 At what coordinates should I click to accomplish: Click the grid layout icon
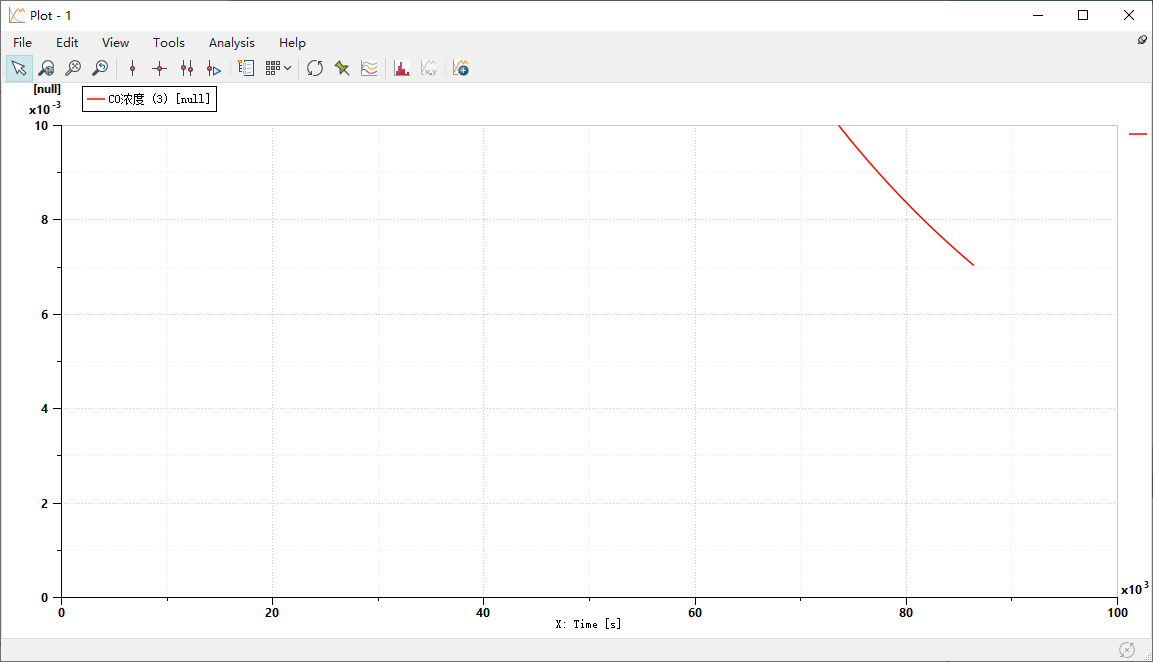pyautogui.click(x=273, y=68)
